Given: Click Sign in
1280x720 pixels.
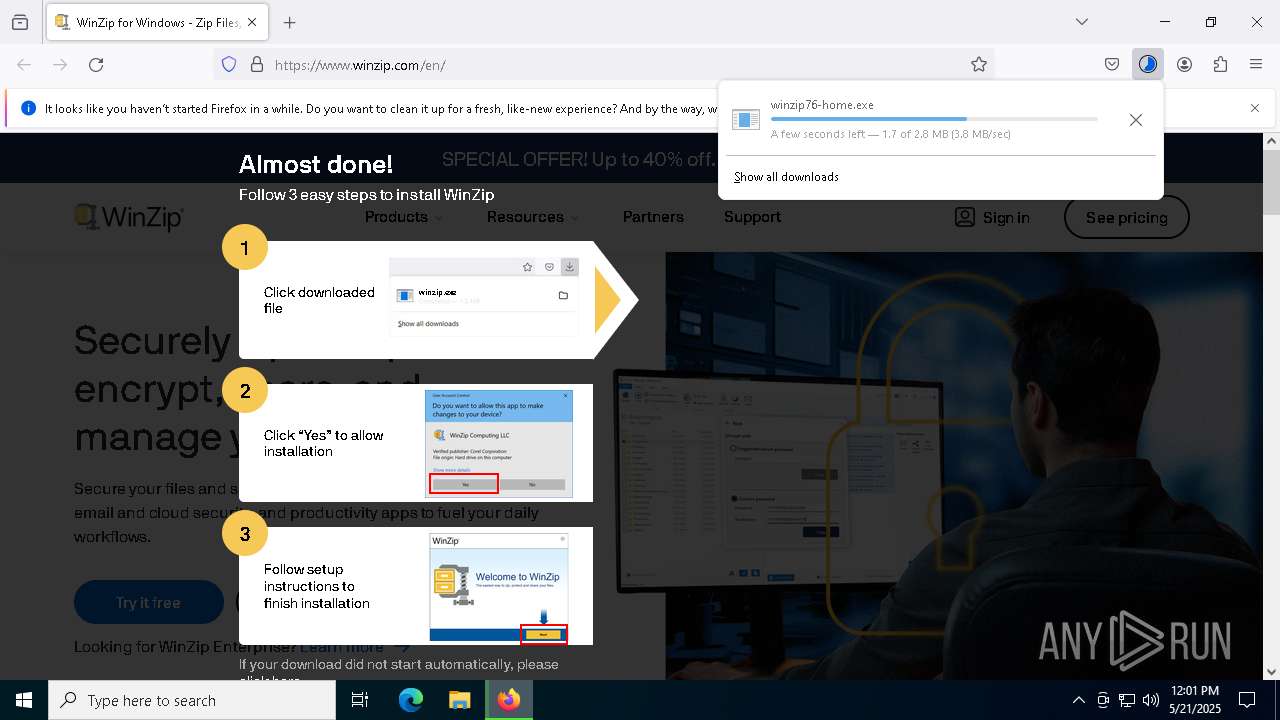Looking at the screenshot, I should [992, 217].
